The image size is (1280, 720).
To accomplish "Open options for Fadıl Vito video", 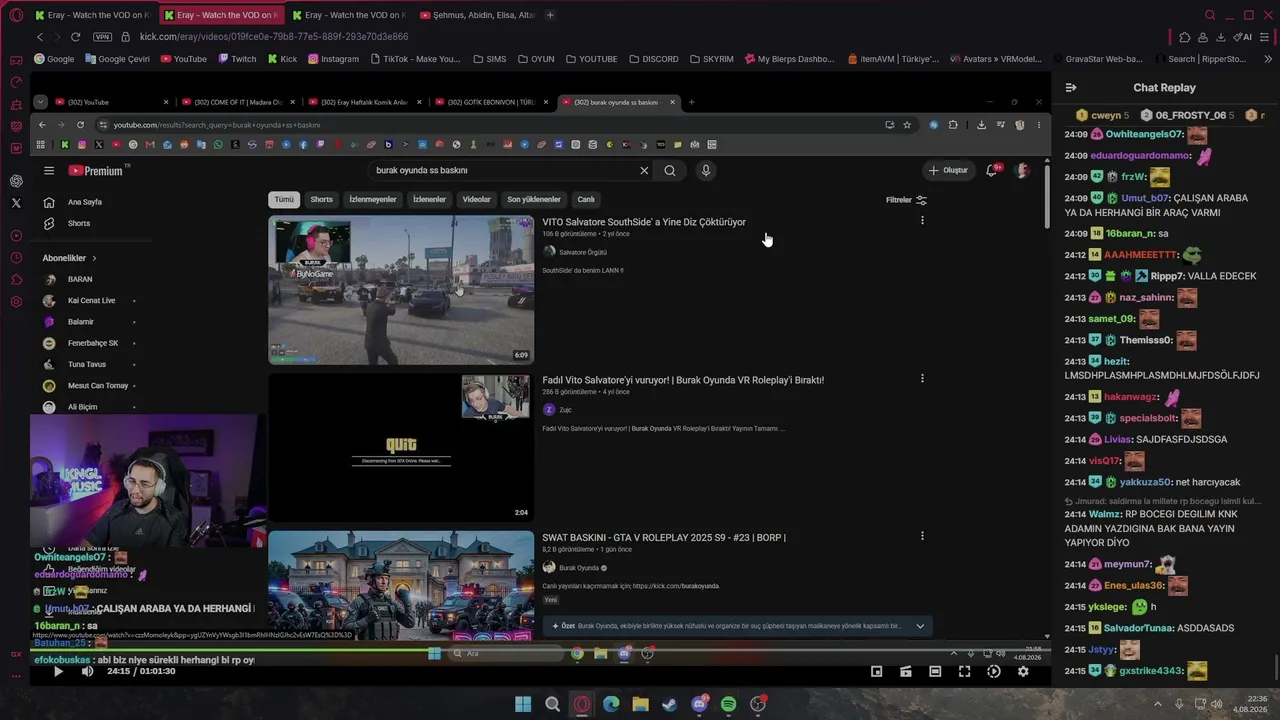I will point(922,379).
